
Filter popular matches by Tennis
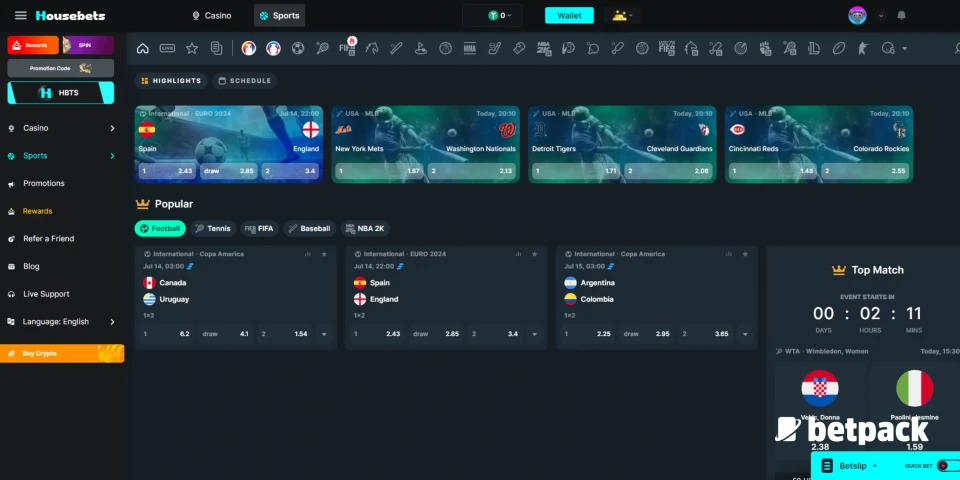tap(213, 228)
